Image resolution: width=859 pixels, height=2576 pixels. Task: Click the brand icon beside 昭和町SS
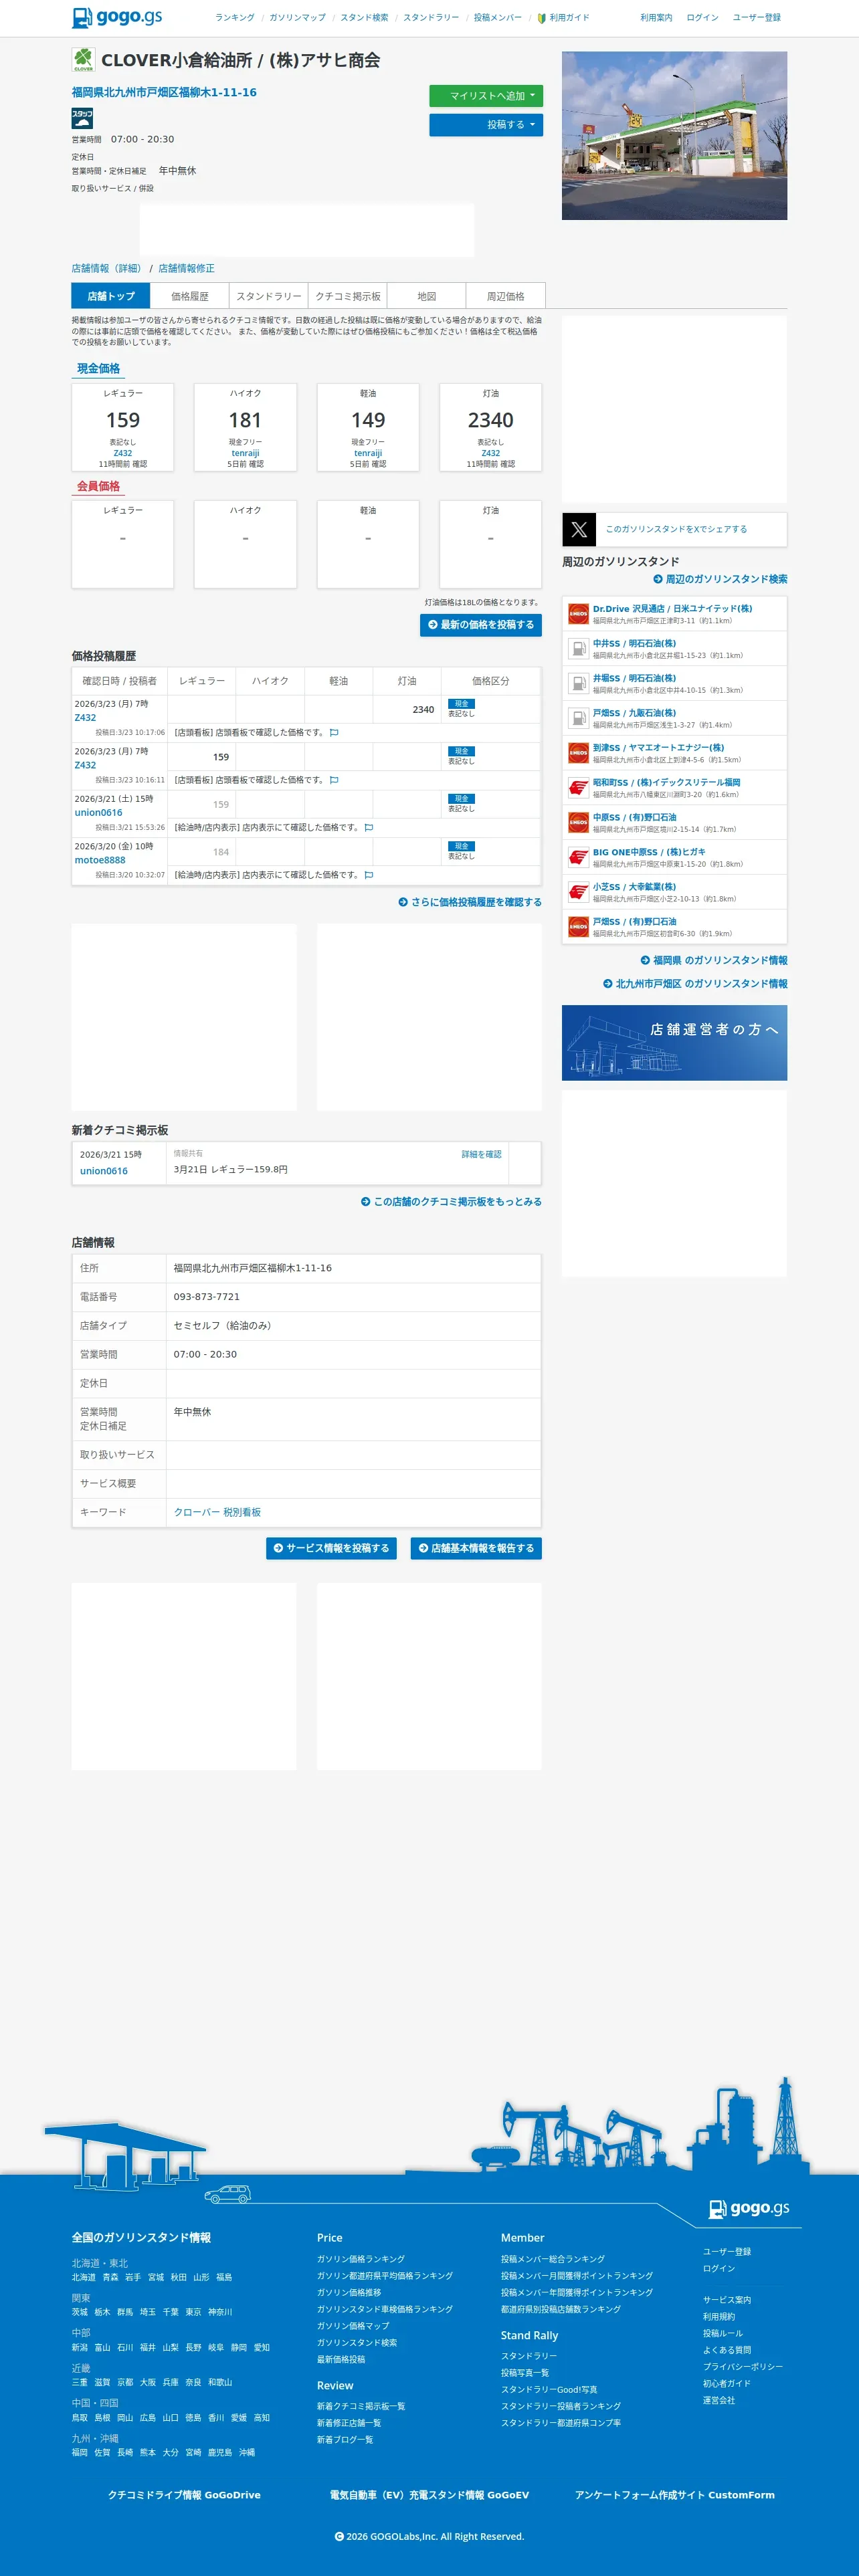(x=578, y=788)
